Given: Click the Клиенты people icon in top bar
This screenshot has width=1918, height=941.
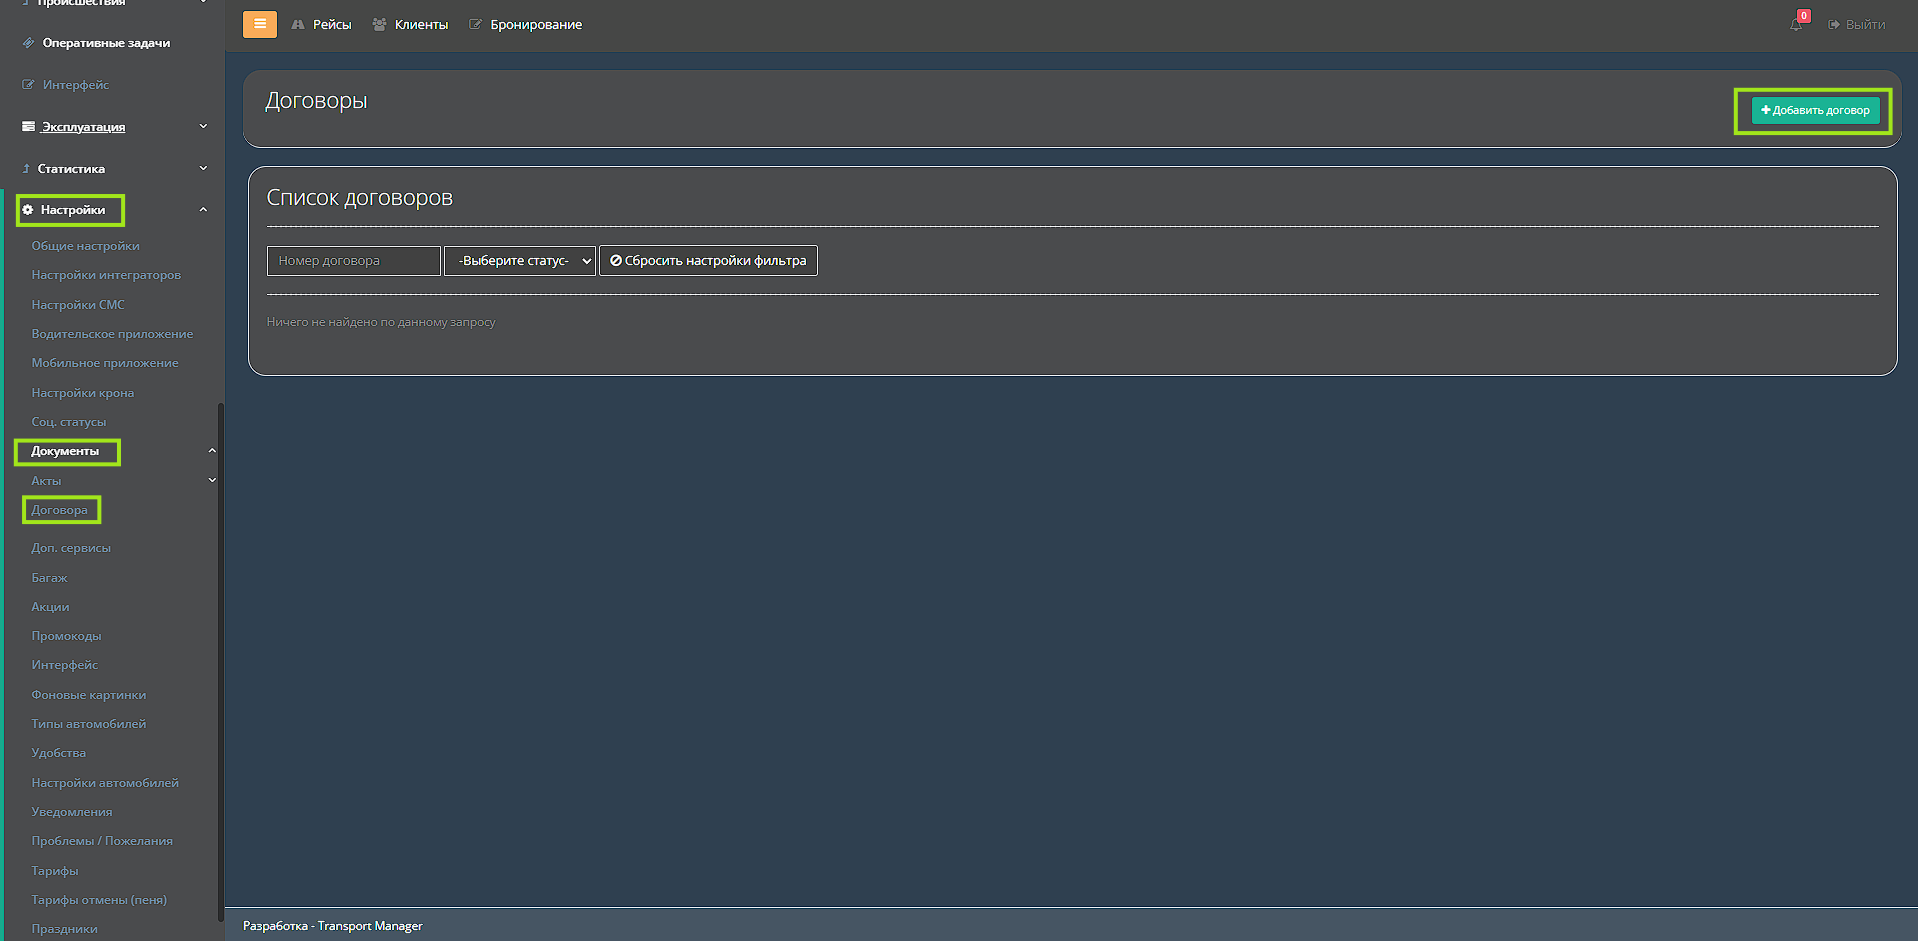Looking at the screenshot, I should pos(379,24).
